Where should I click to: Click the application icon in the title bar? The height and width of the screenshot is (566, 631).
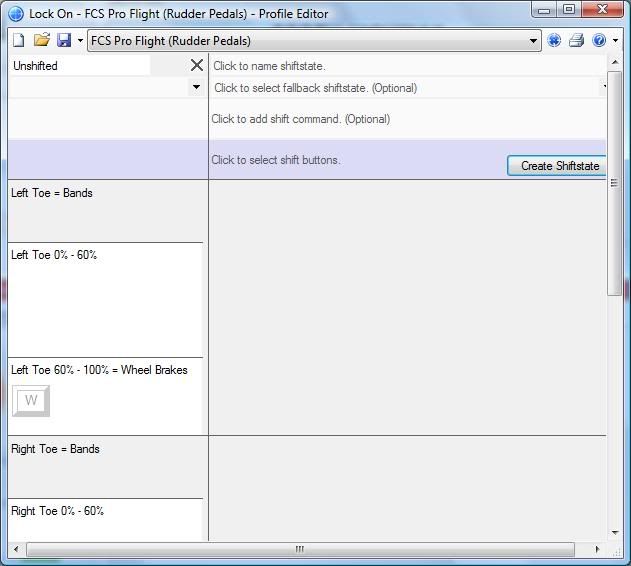tap(15, 14)
